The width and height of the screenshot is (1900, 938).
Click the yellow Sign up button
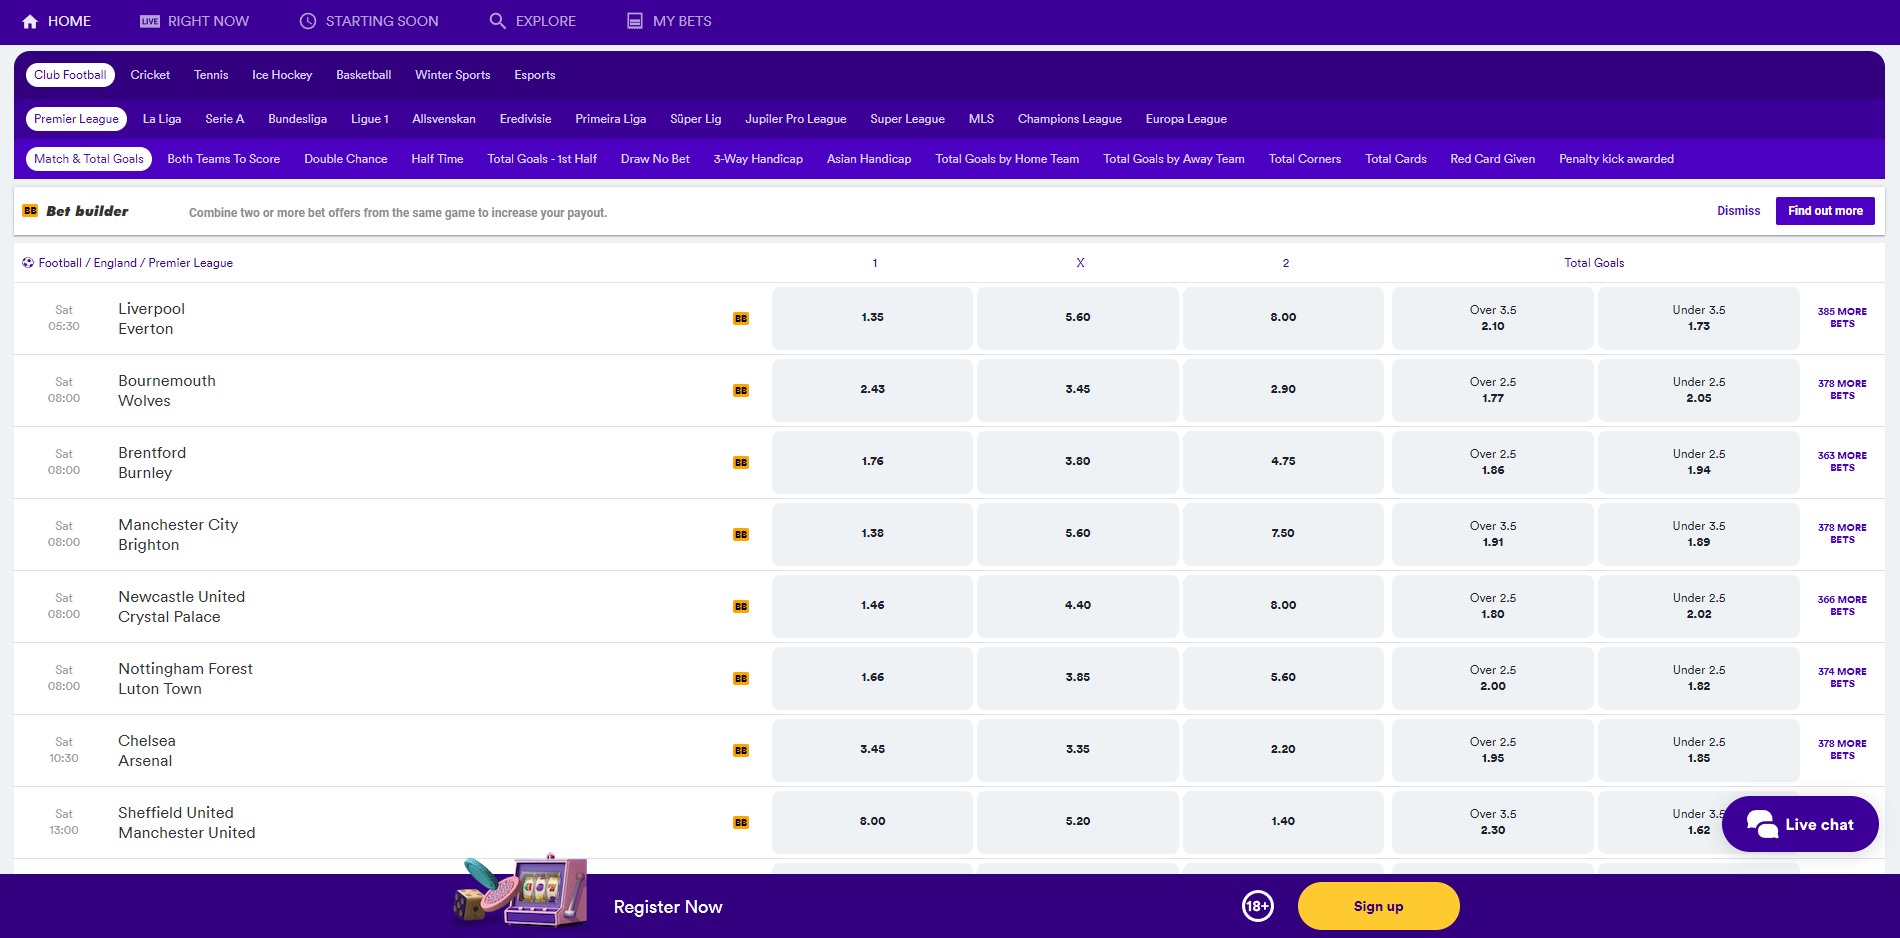(x=1379, y=906)
